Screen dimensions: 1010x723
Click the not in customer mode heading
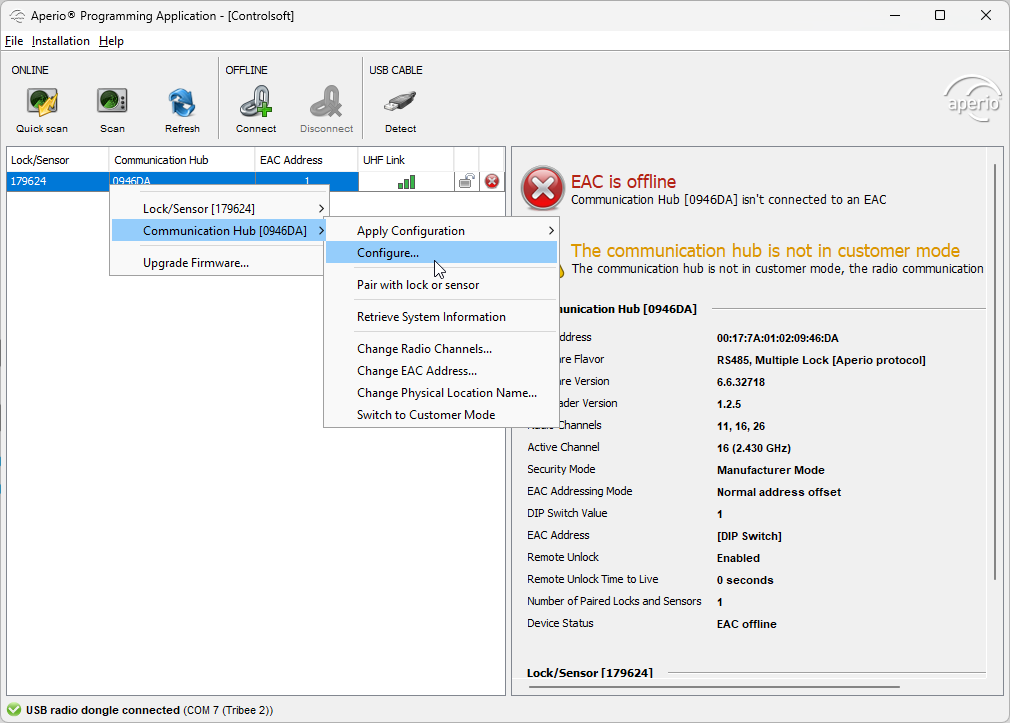765,251
